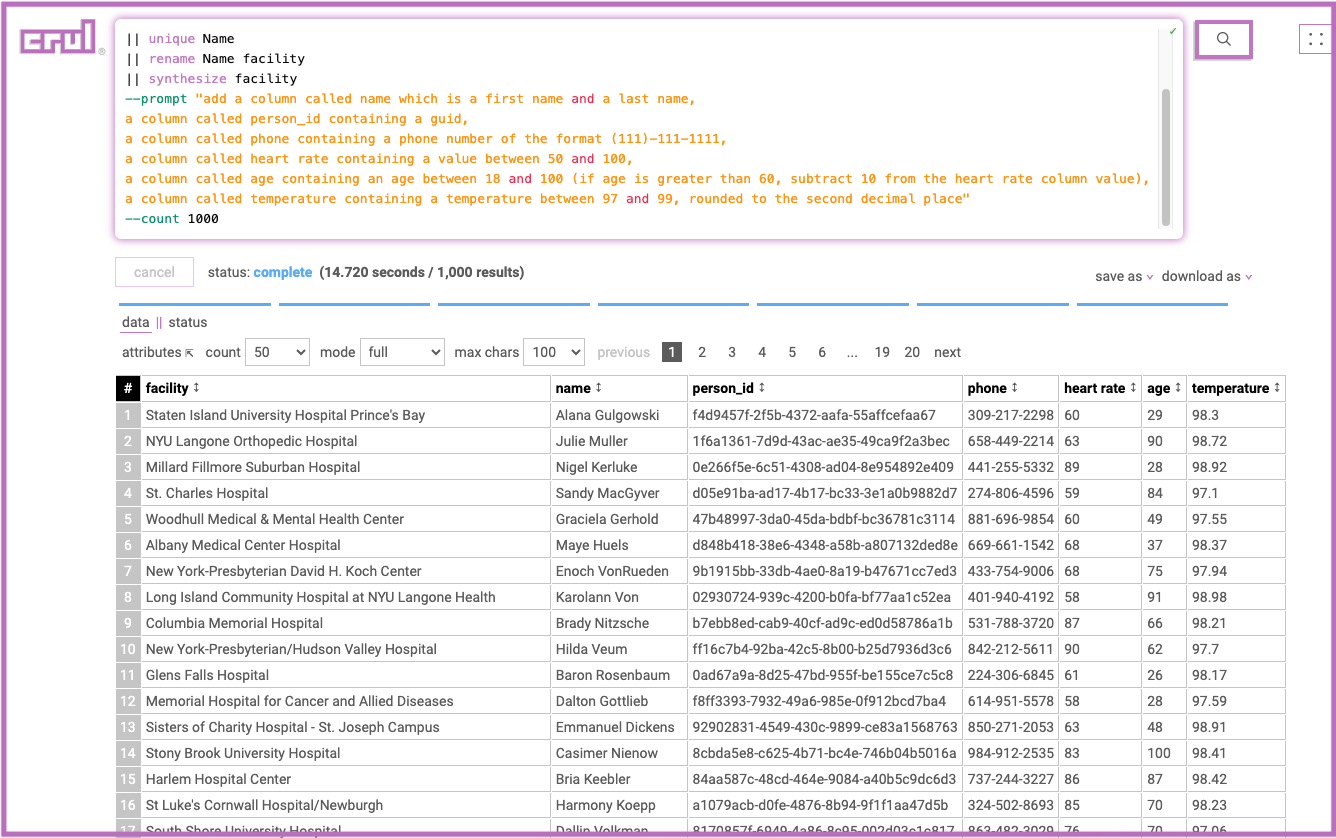
Task: Go to results page 5
Action: click(792, 352)
